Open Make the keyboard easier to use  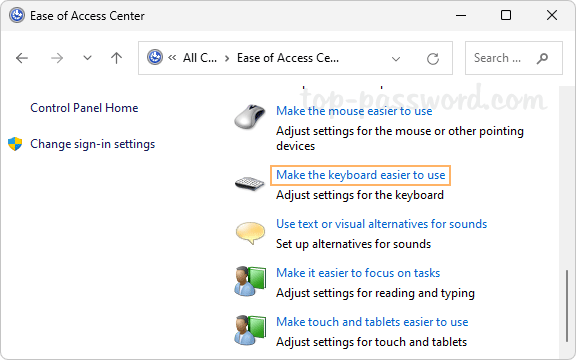(x=360, y=175)
